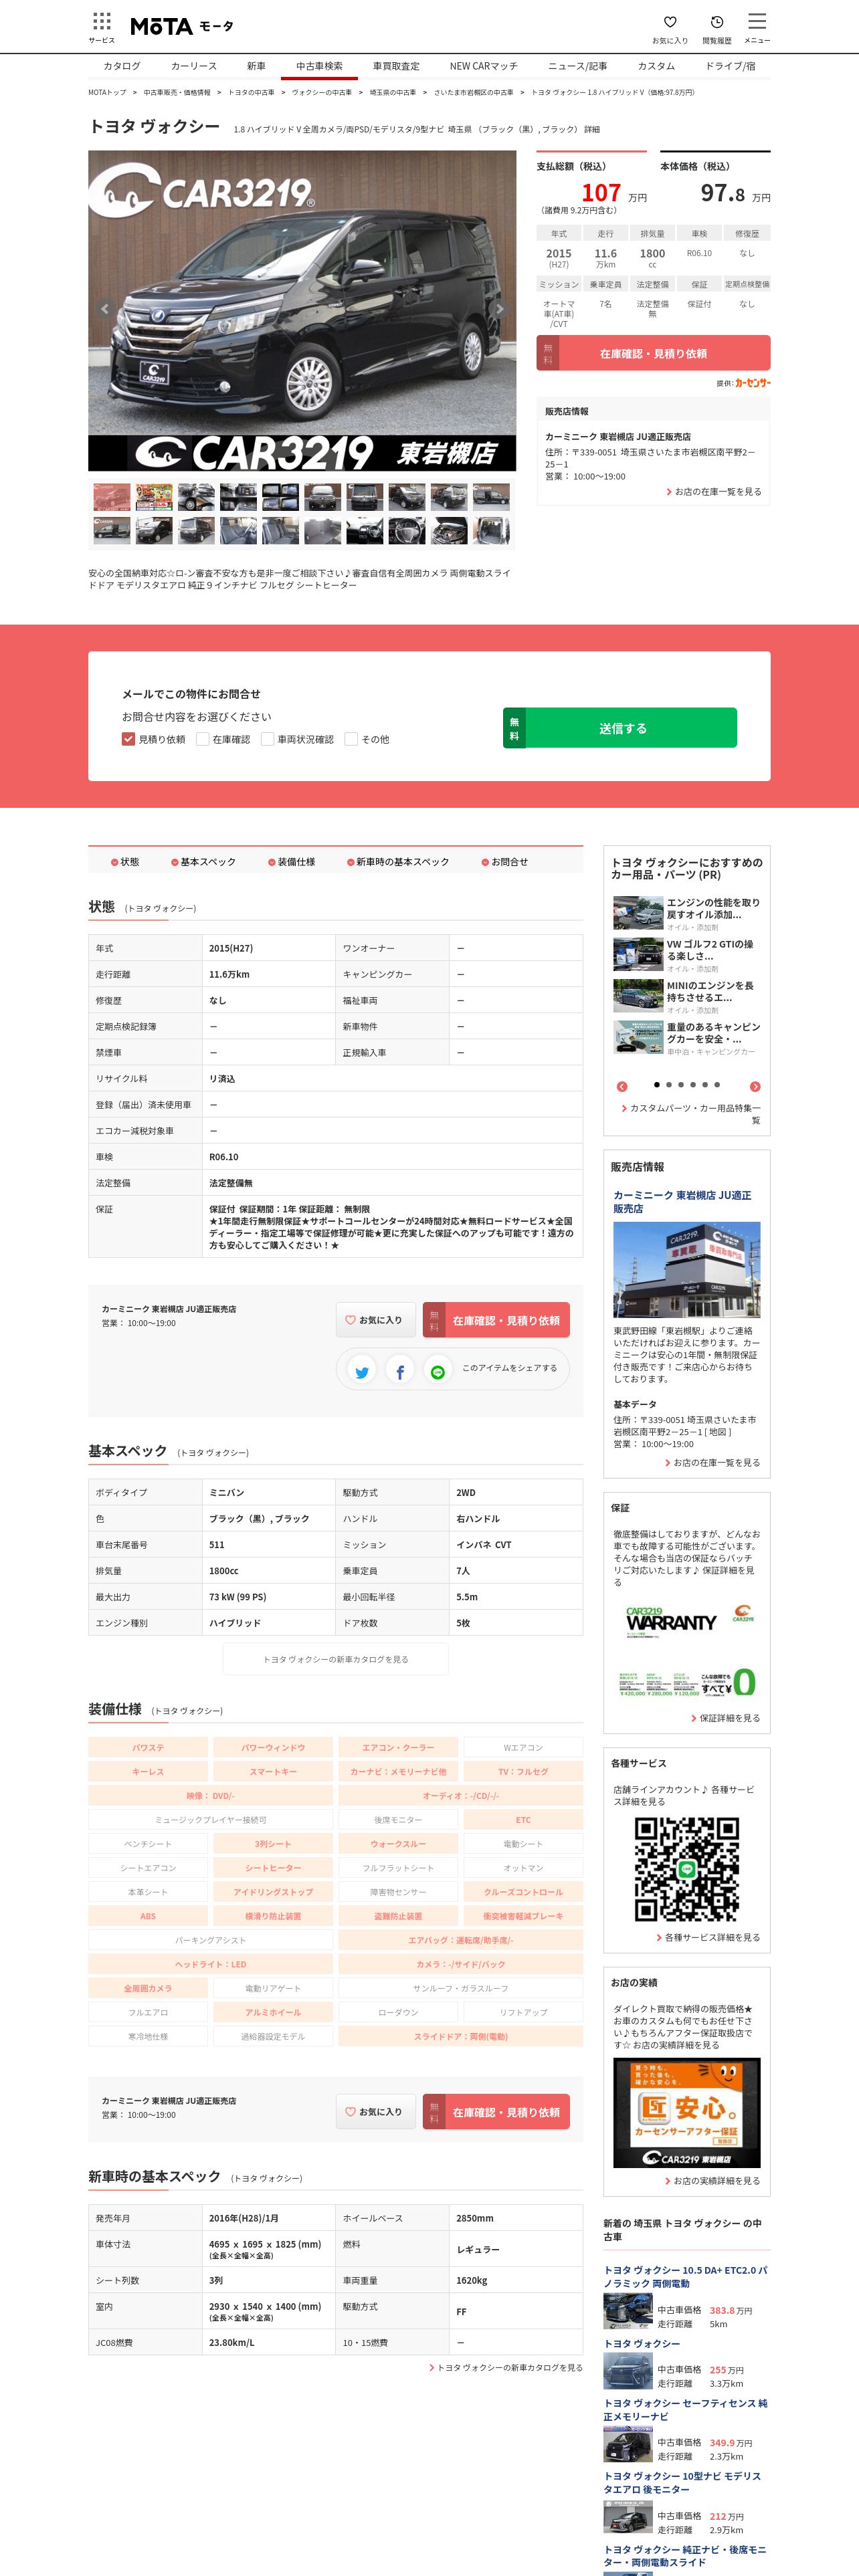This screenshot has width=859, height=2576.
Task: Click the MOTA logo
Action: (x=182, y=26)
